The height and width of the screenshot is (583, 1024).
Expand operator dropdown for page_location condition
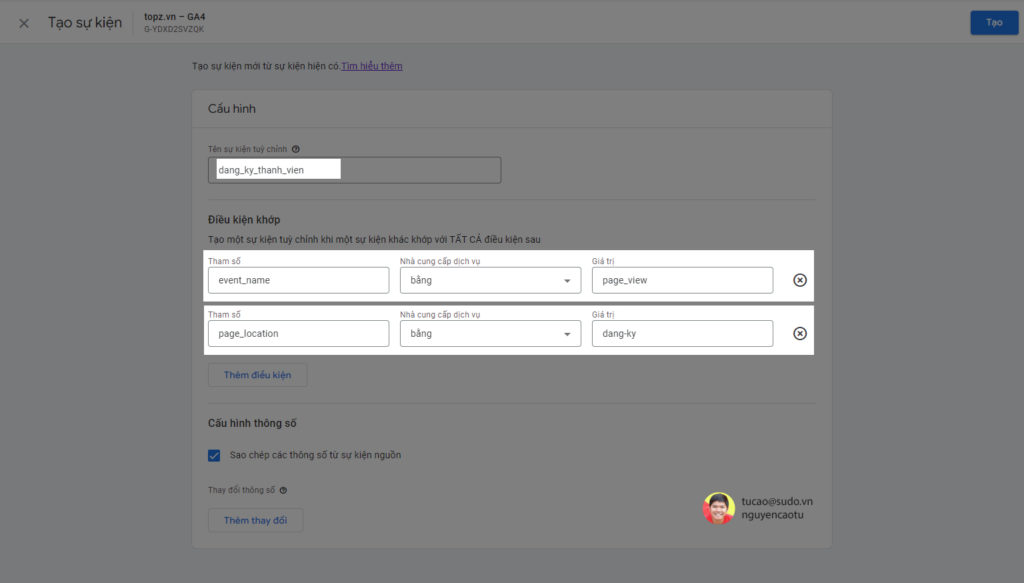pos(489,333)
